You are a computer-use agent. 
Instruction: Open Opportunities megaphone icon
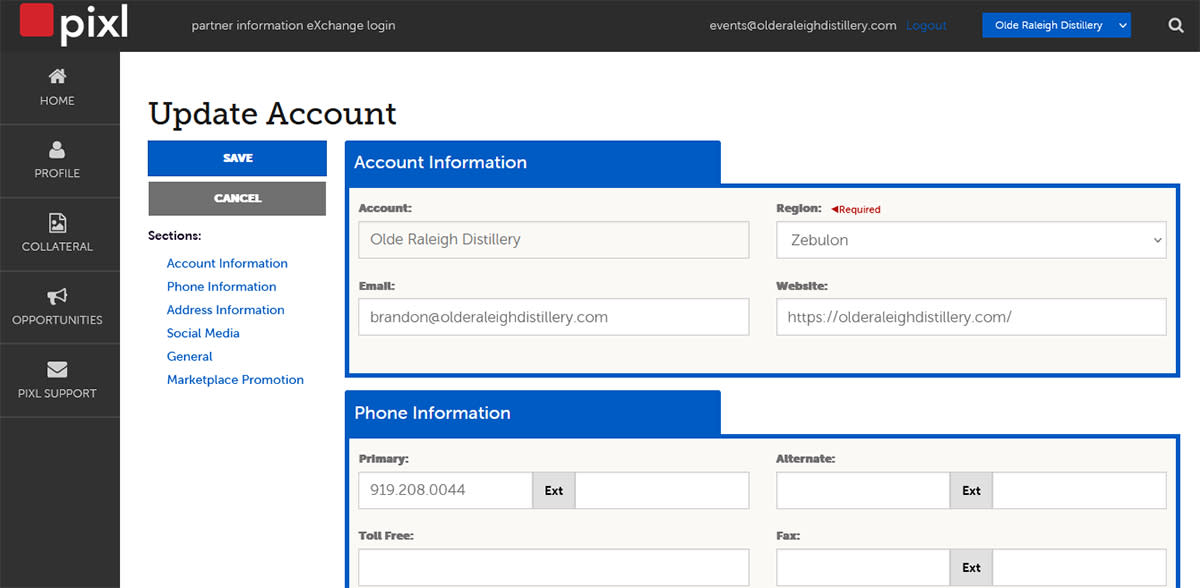tap(57, 296)
